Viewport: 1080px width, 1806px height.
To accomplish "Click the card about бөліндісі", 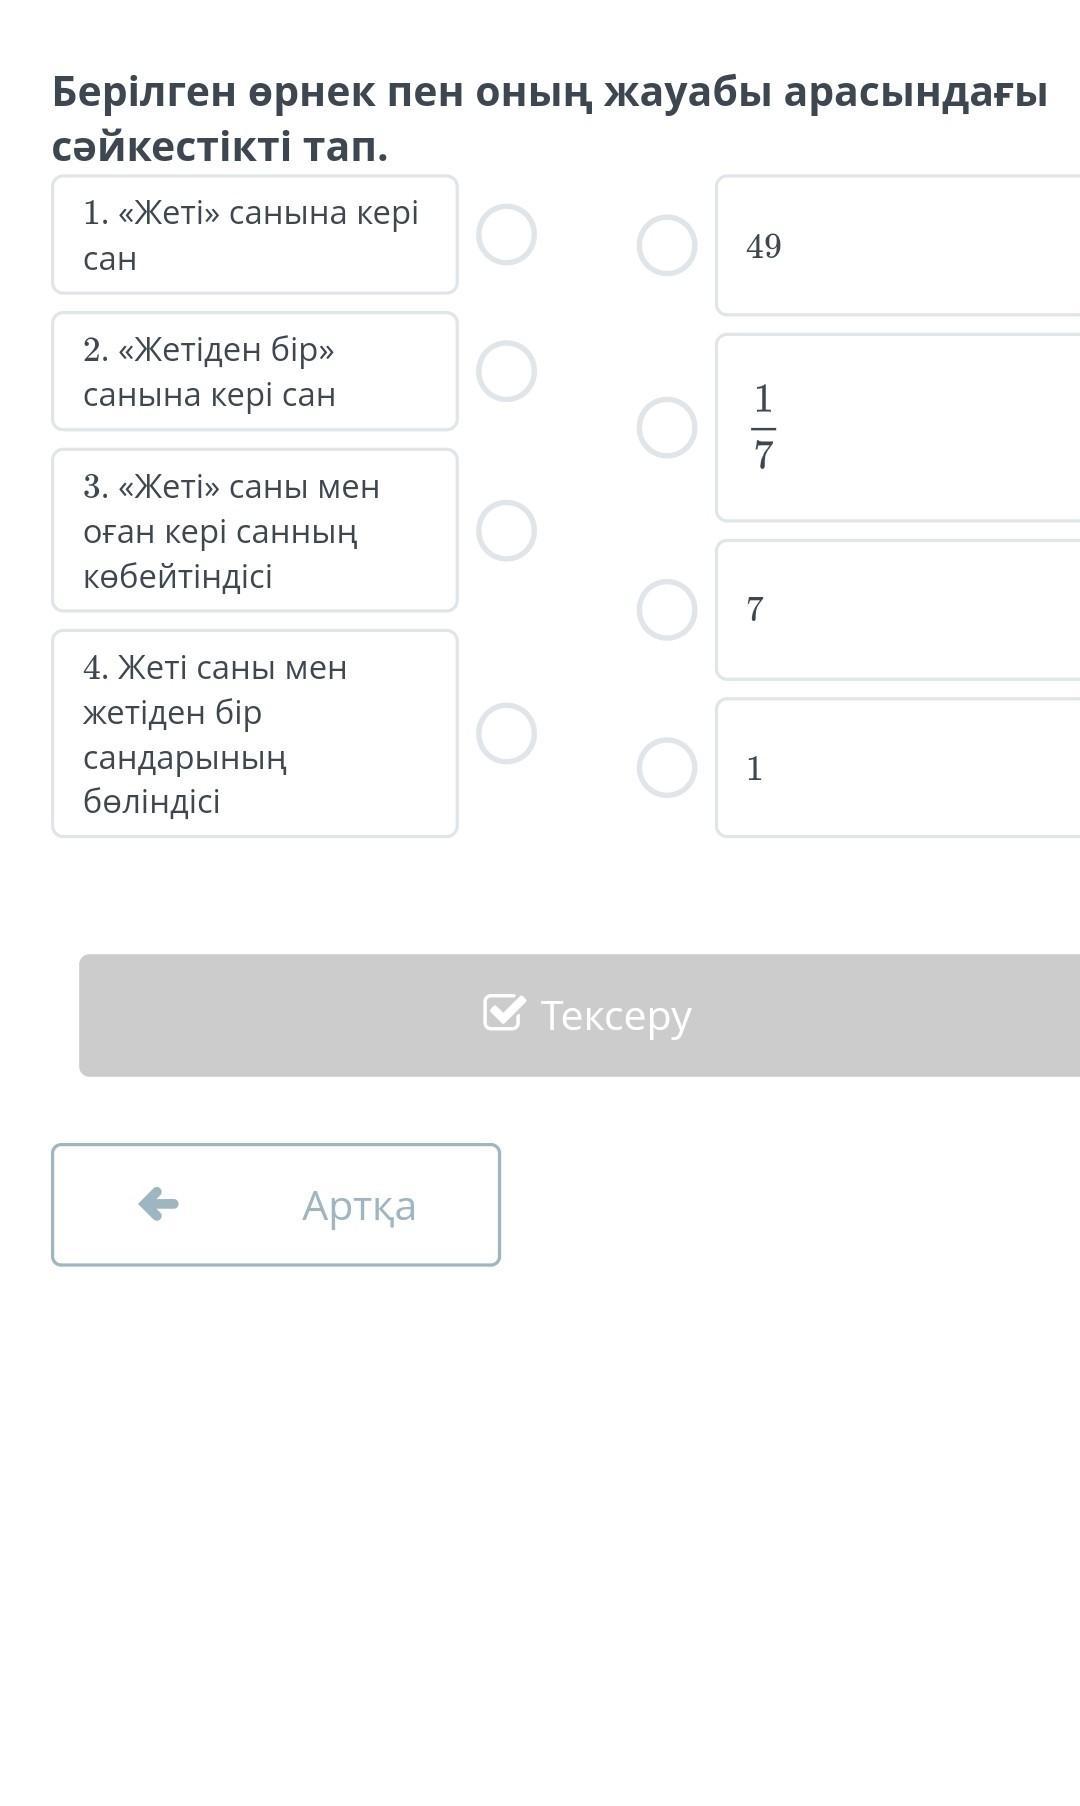I will (x=254, y=733).
